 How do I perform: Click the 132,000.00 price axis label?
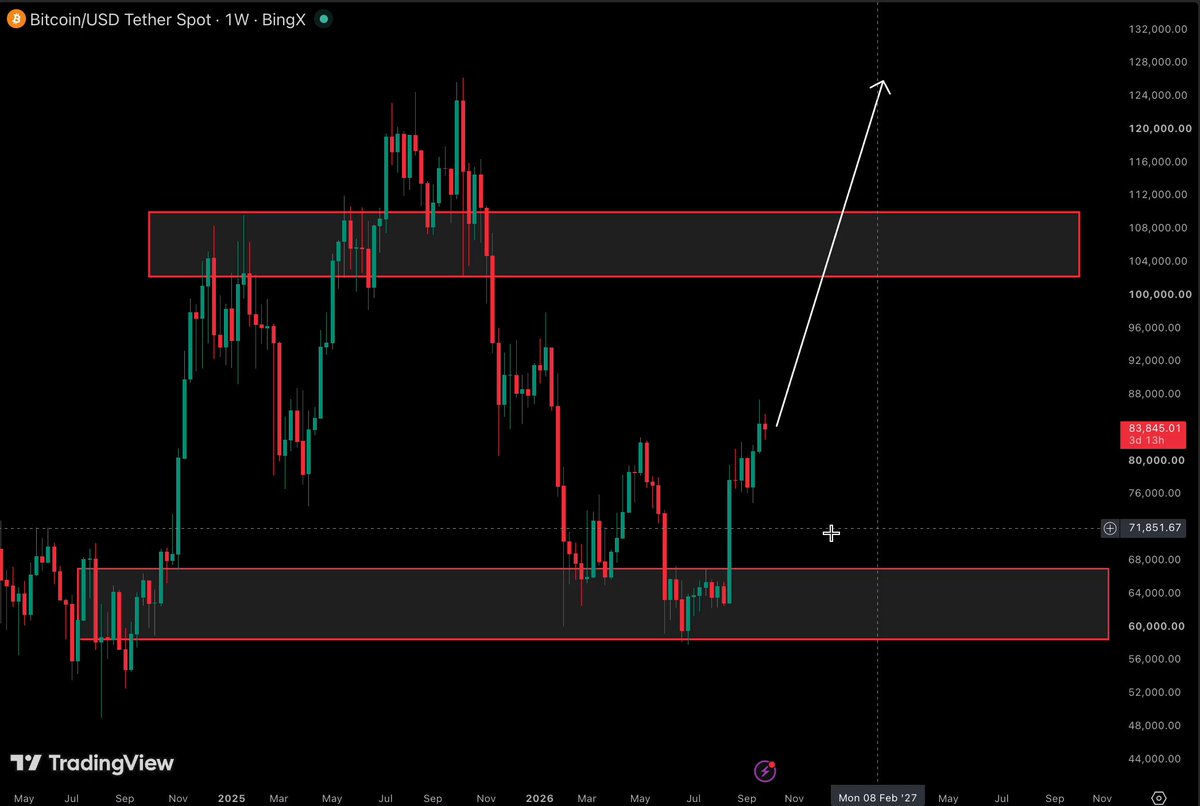click(x=1157, y=30)
